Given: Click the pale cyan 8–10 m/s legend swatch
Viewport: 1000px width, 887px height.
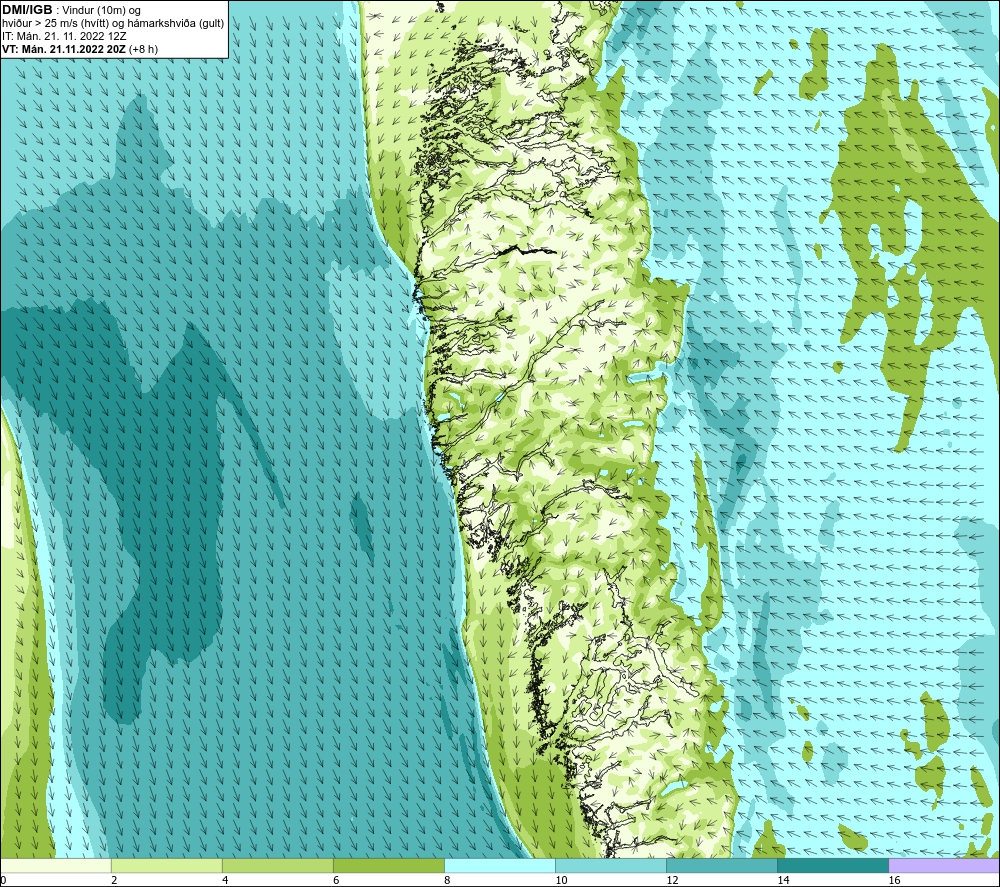Looking at the screenshot, I should point(499,865).
